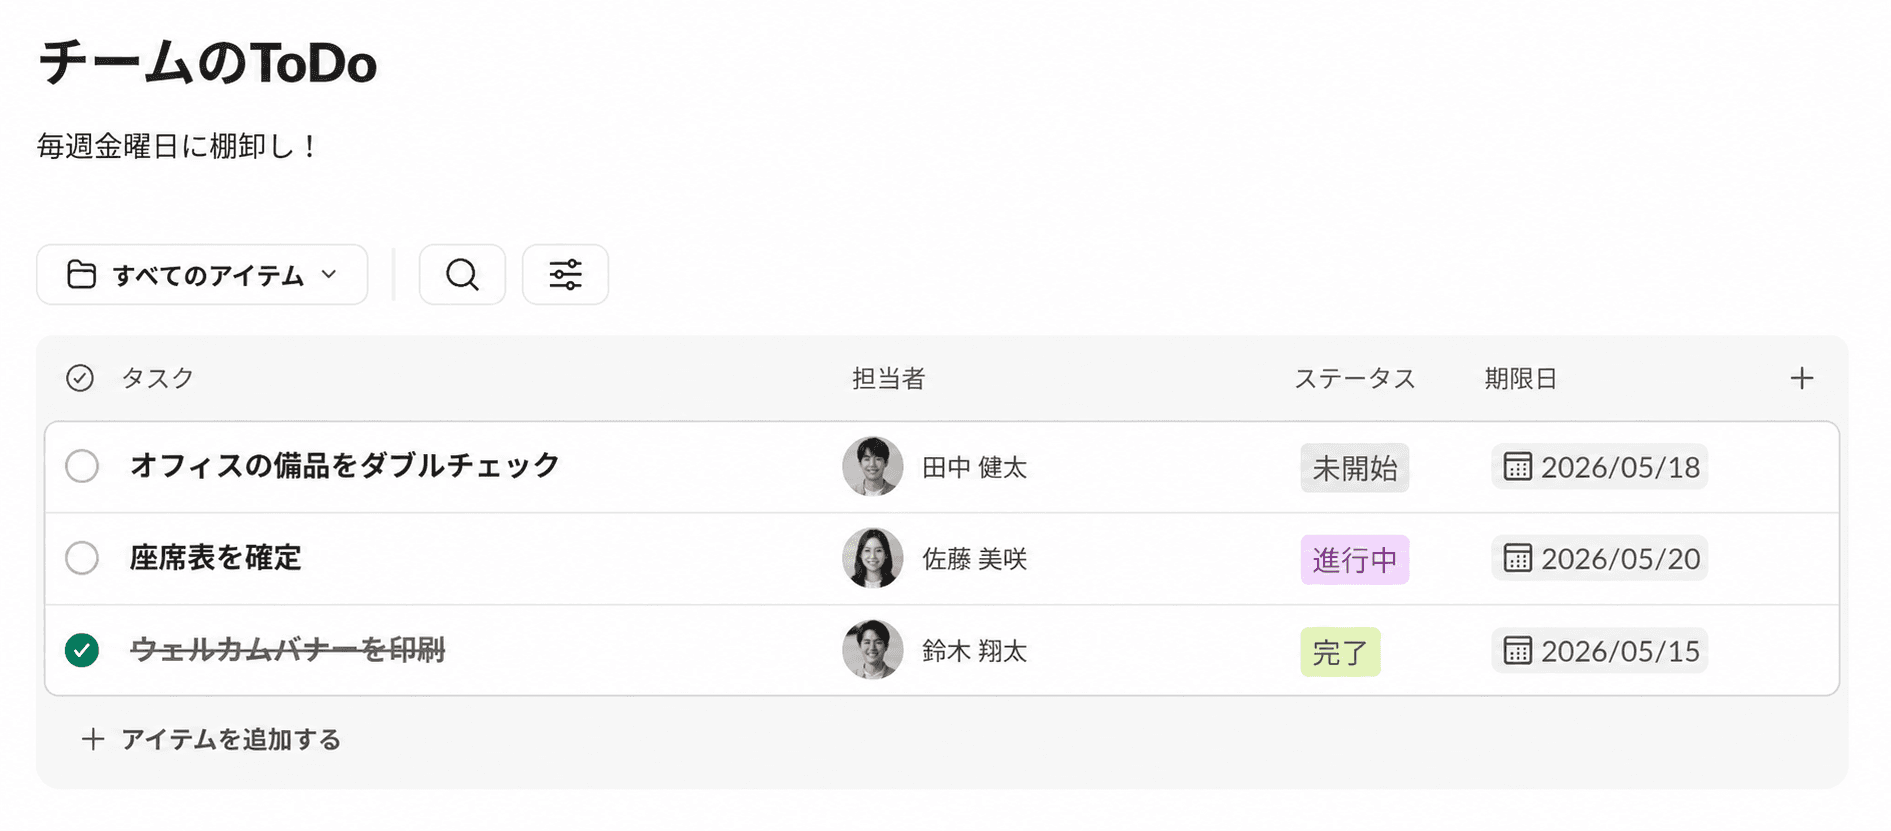Change the 進行中 status tag
Screen dimensions: 1891x831
coord(1355,560)
